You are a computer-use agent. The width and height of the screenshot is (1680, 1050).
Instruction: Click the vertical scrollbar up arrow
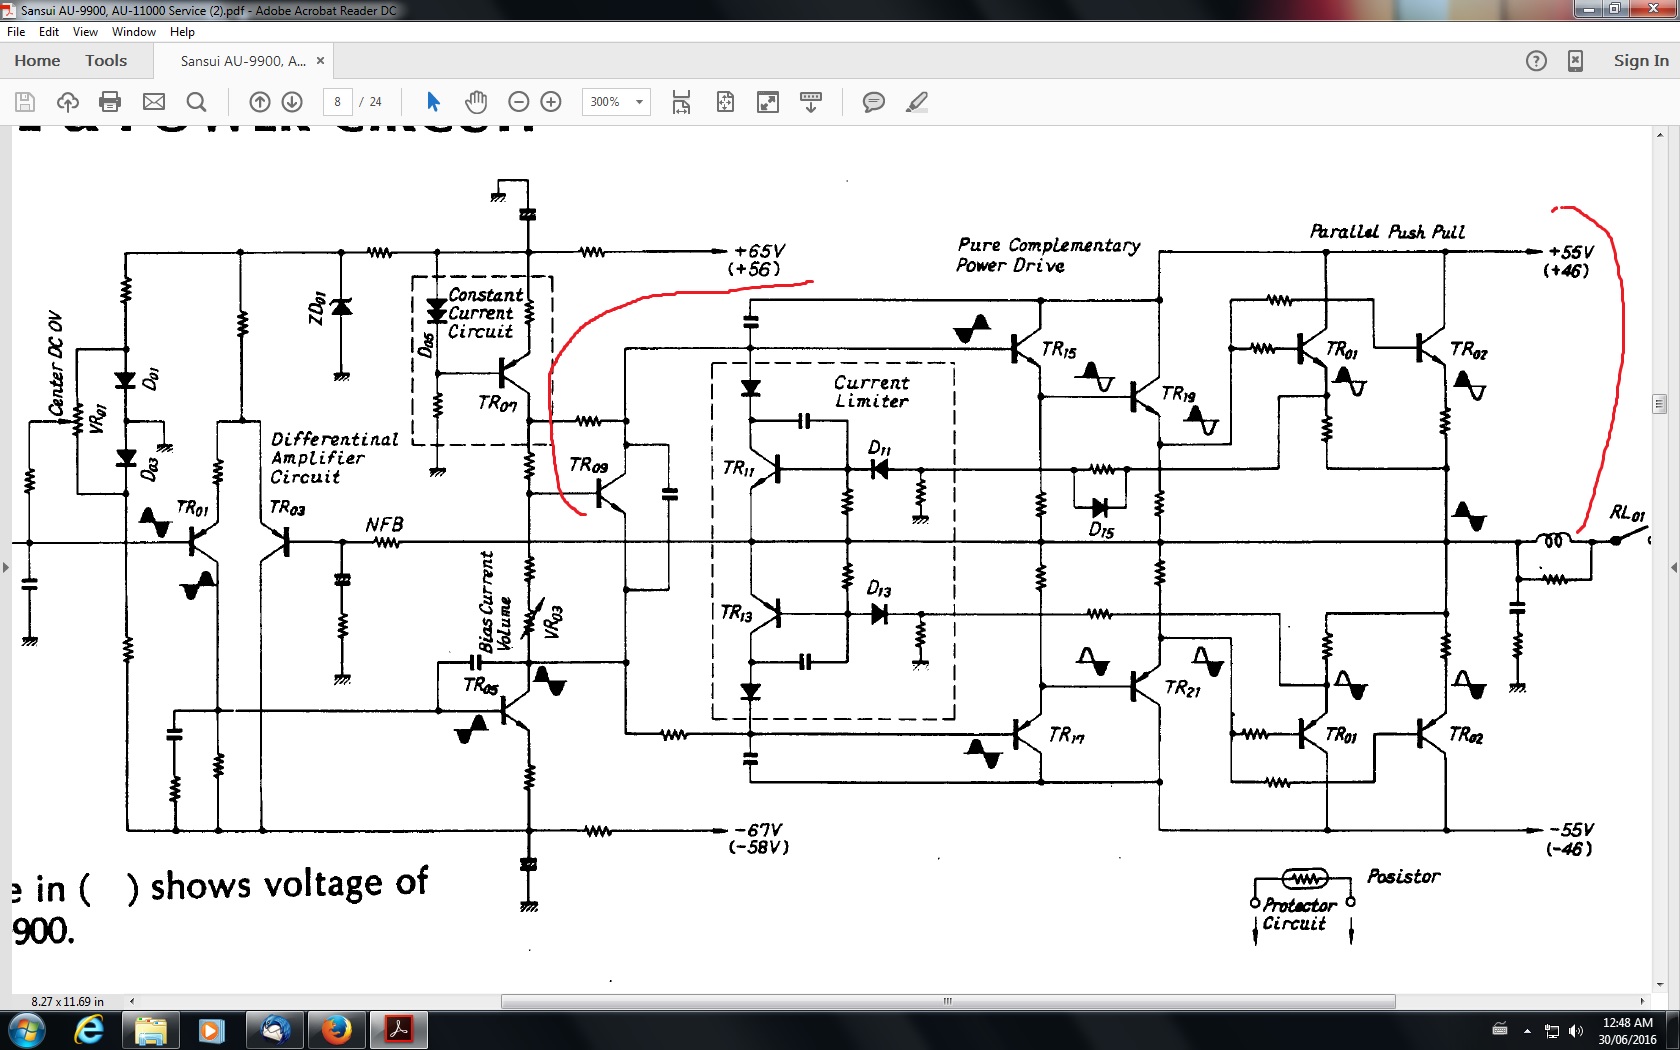1660,135
